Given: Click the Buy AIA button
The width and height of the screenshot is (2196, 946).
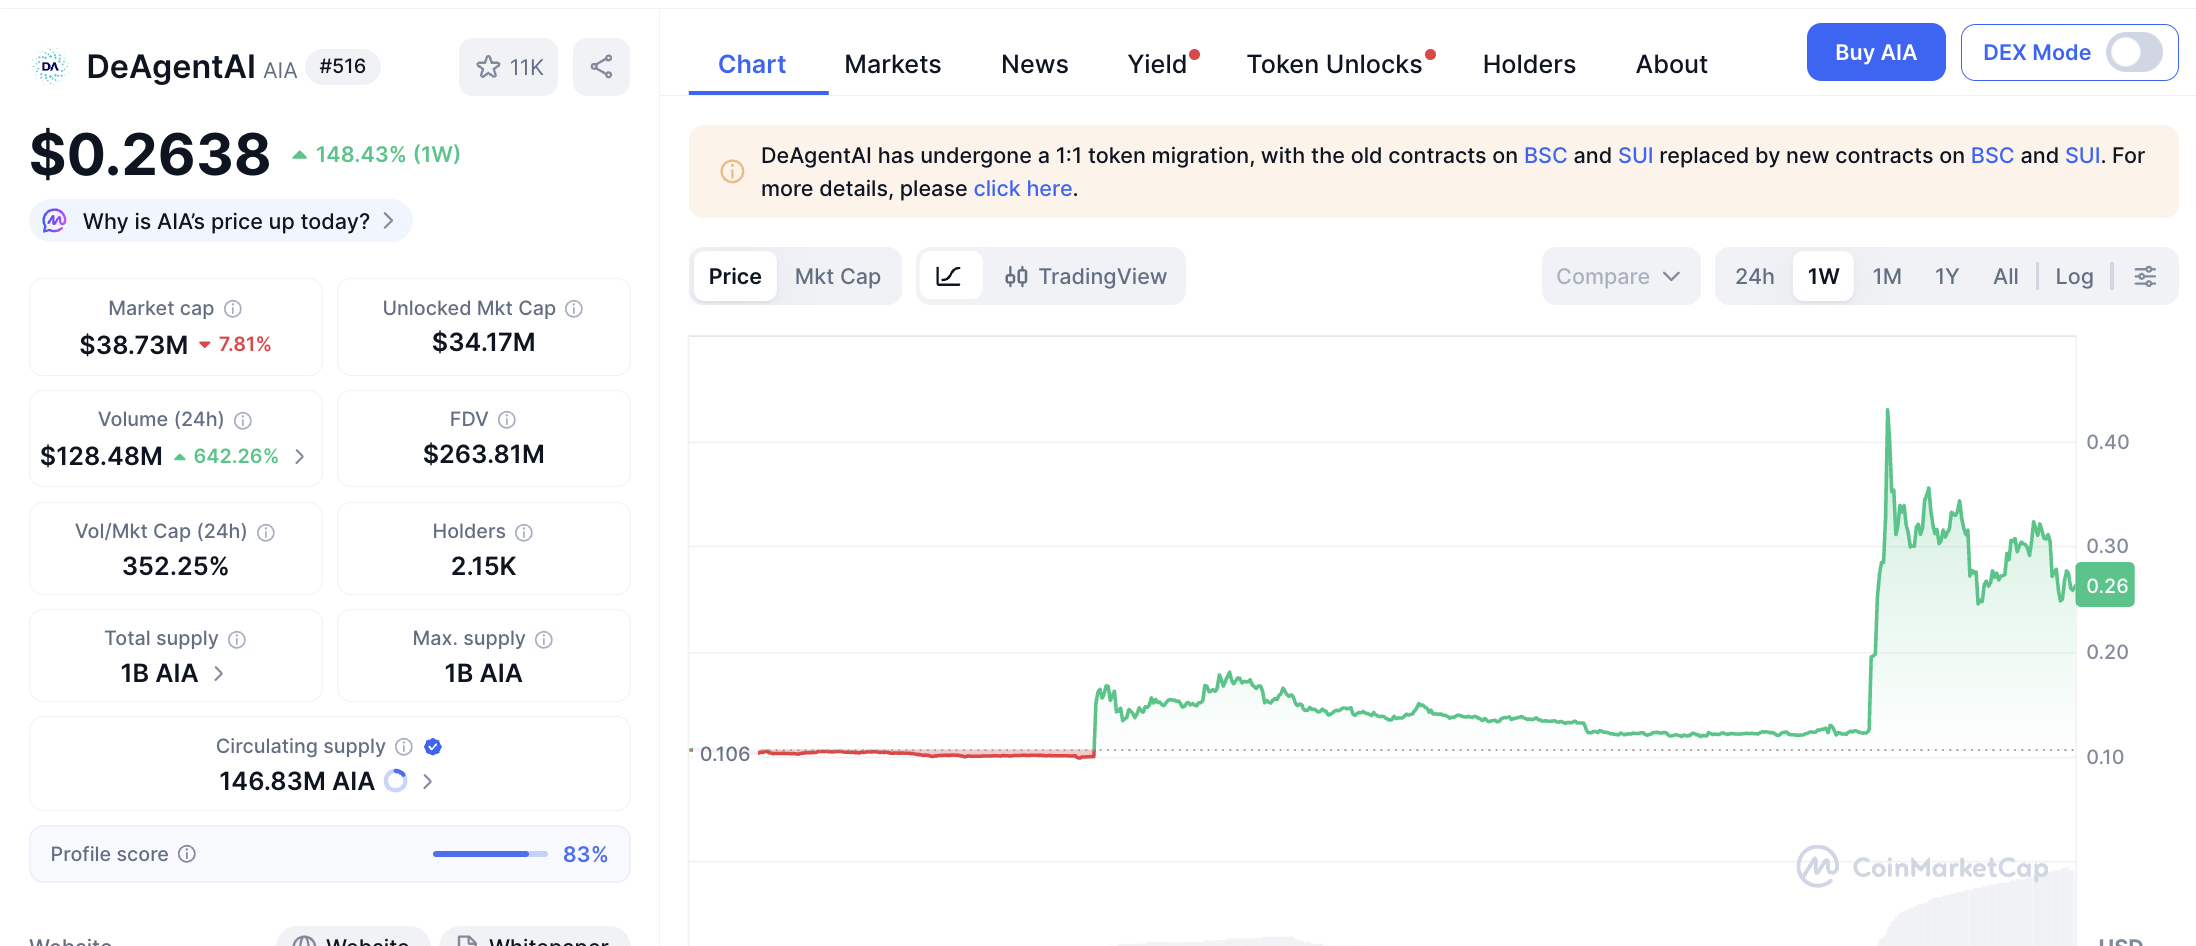Looking at the screenshot, I should (1875, 52).
